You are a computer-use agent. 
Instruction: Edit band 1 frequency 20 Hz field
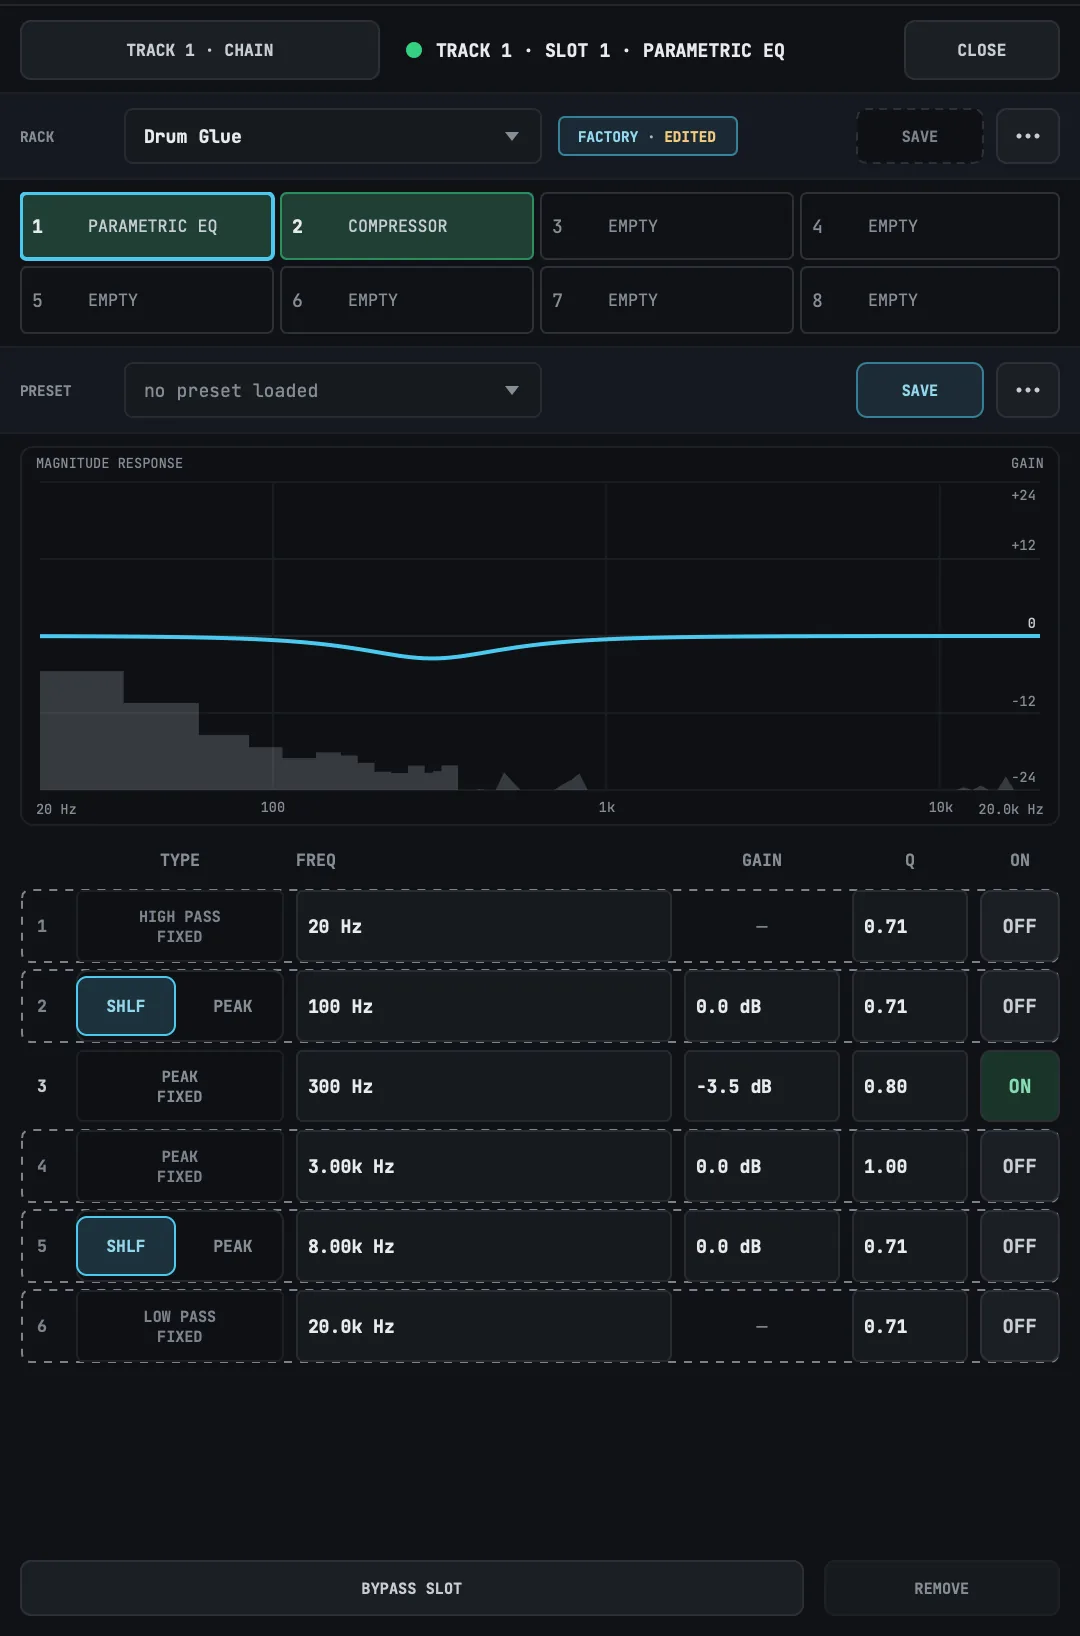(x=484, y=926)
